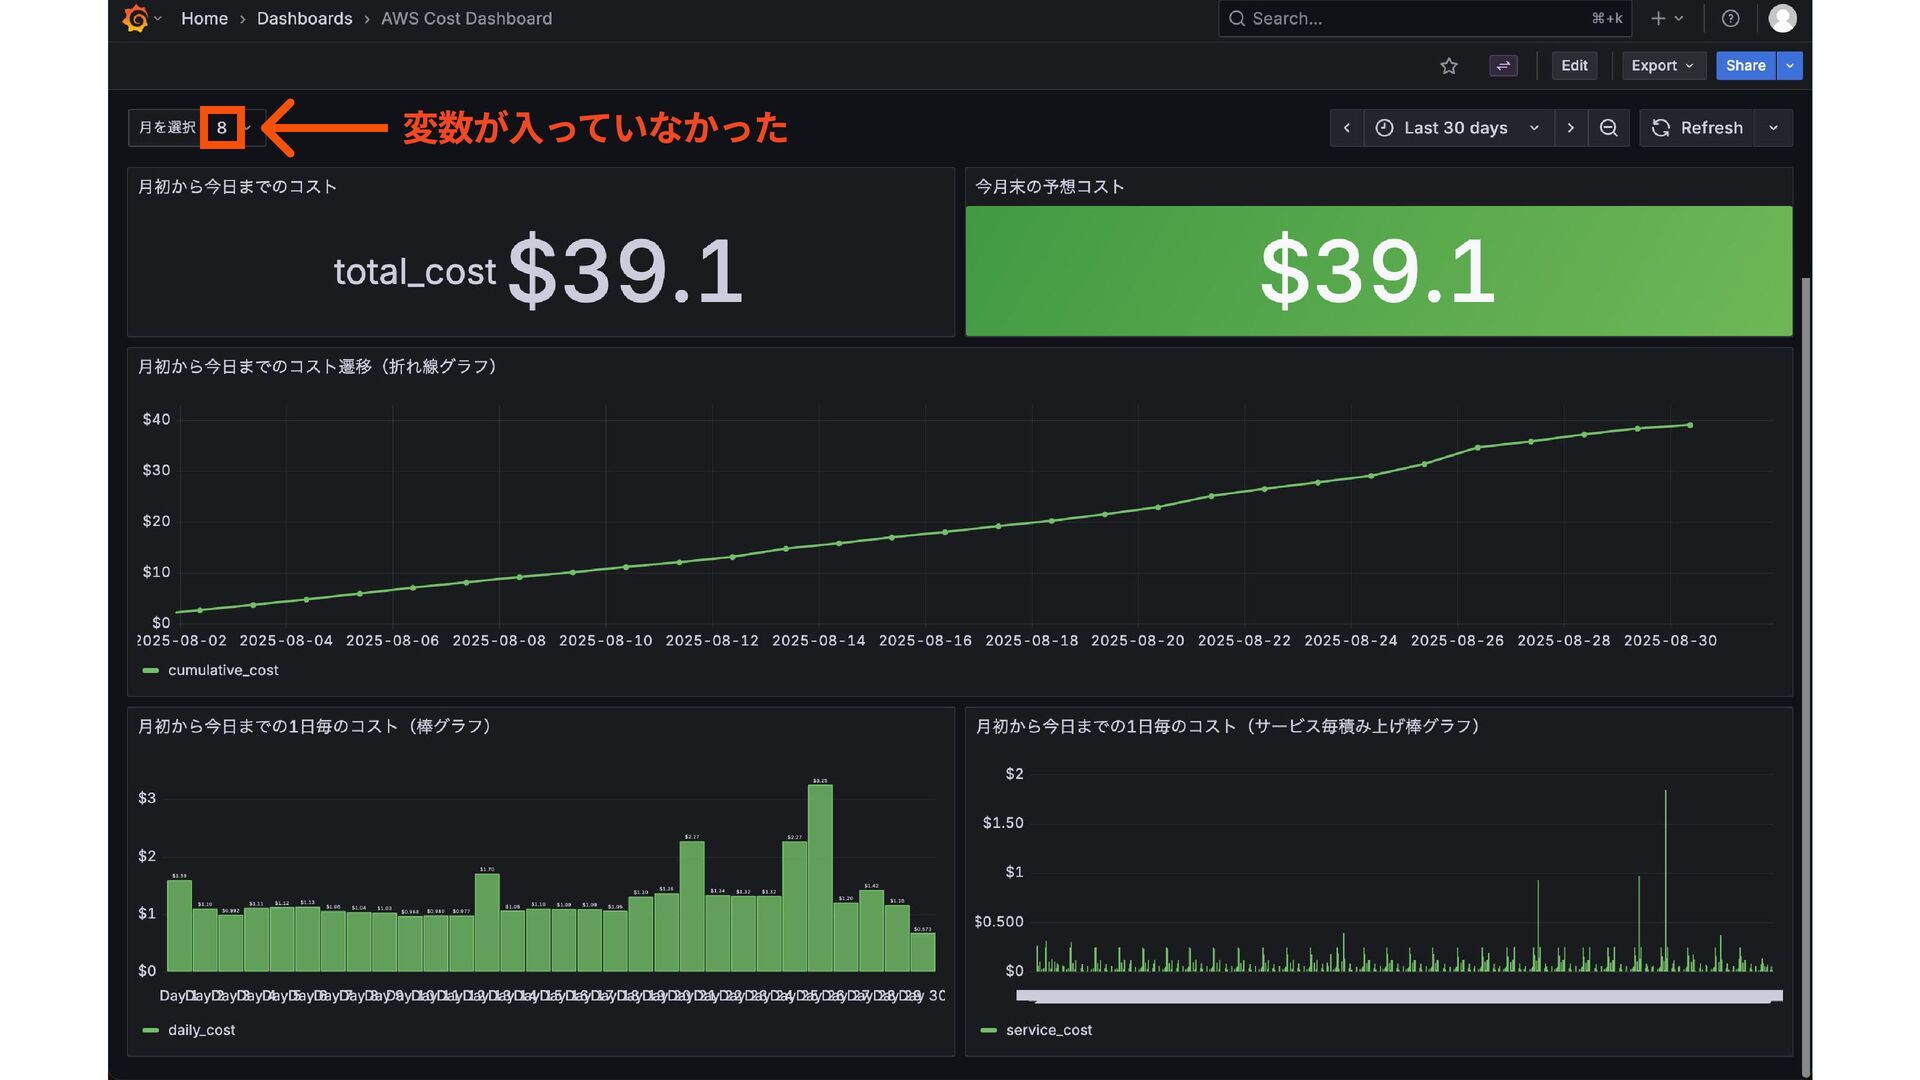The height and width of the screenshot is (1080, 1920).
Task: Shift time range forward
Action: 1571,128
